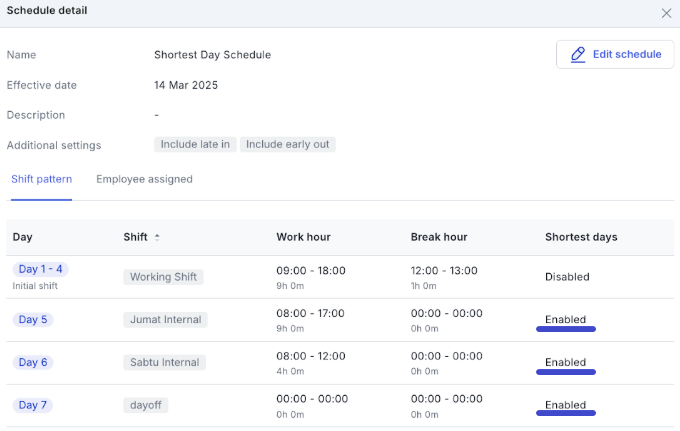Click the Edit schedule button

615,55
